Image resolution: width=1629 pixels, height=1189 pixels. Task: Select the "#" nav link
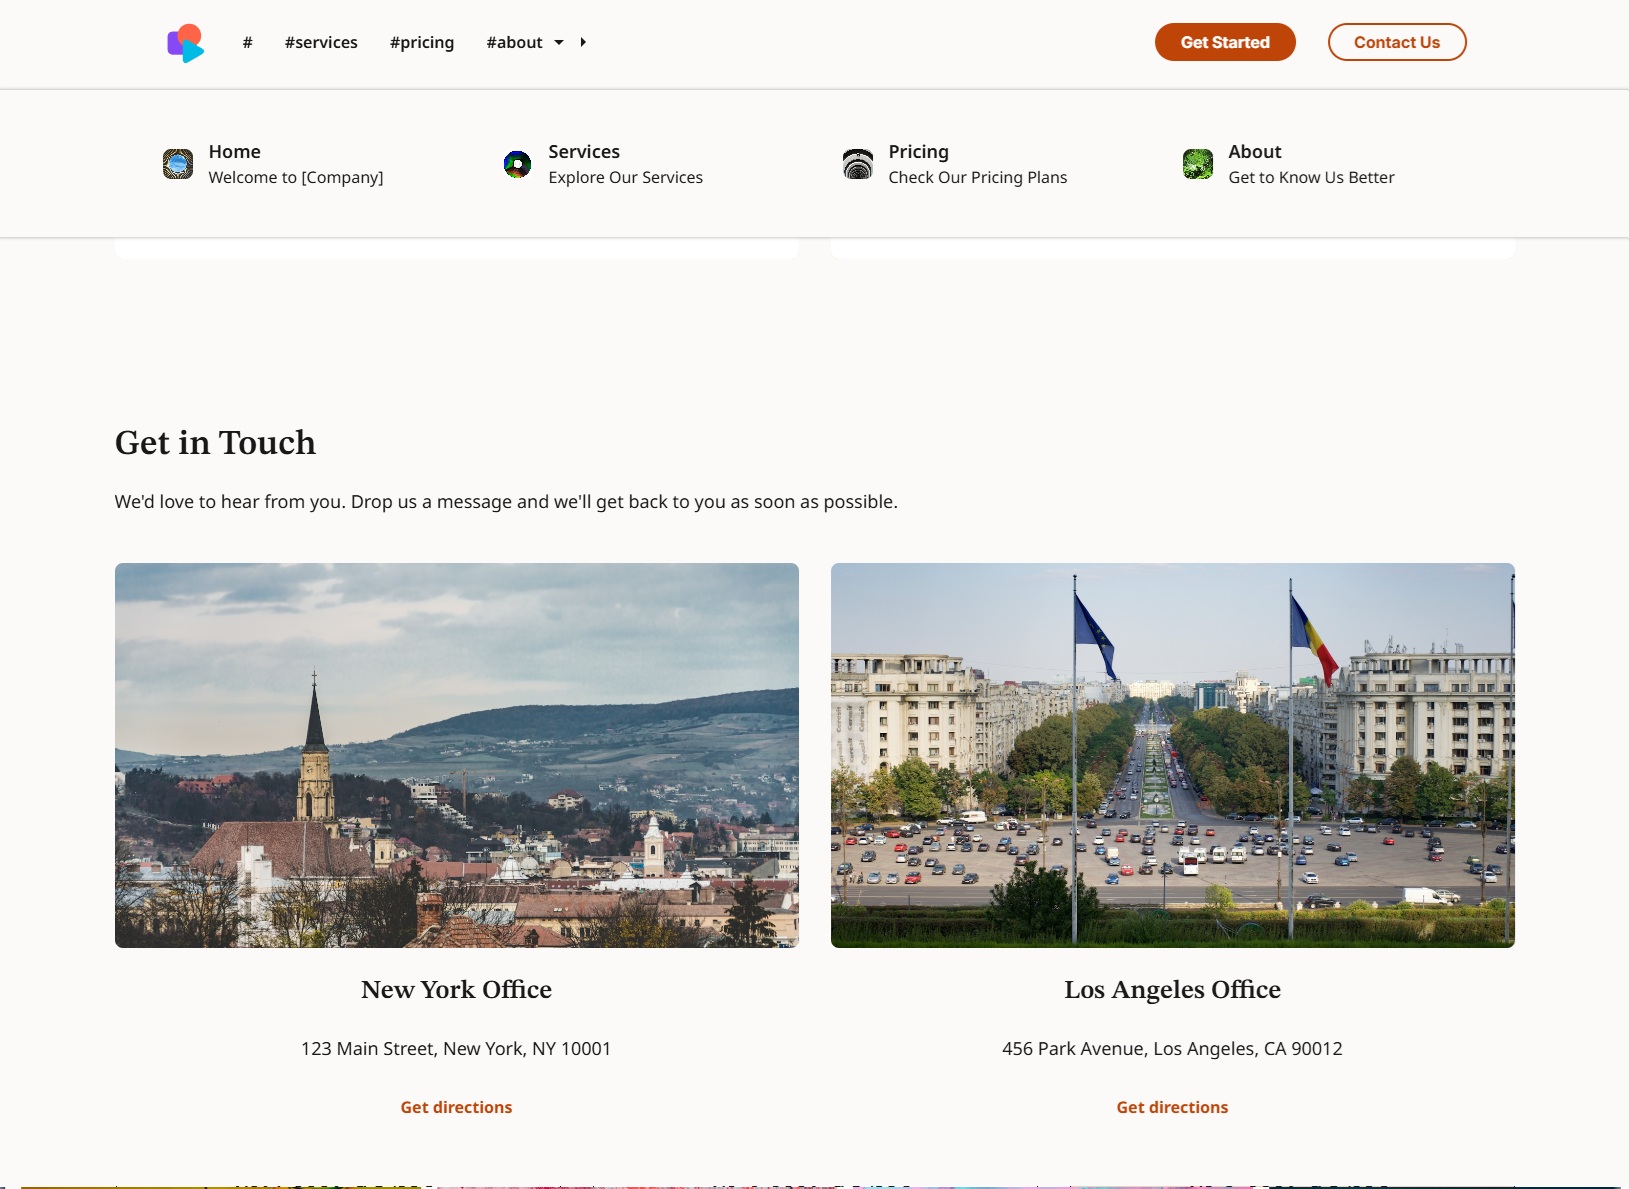tap(247, 42)
